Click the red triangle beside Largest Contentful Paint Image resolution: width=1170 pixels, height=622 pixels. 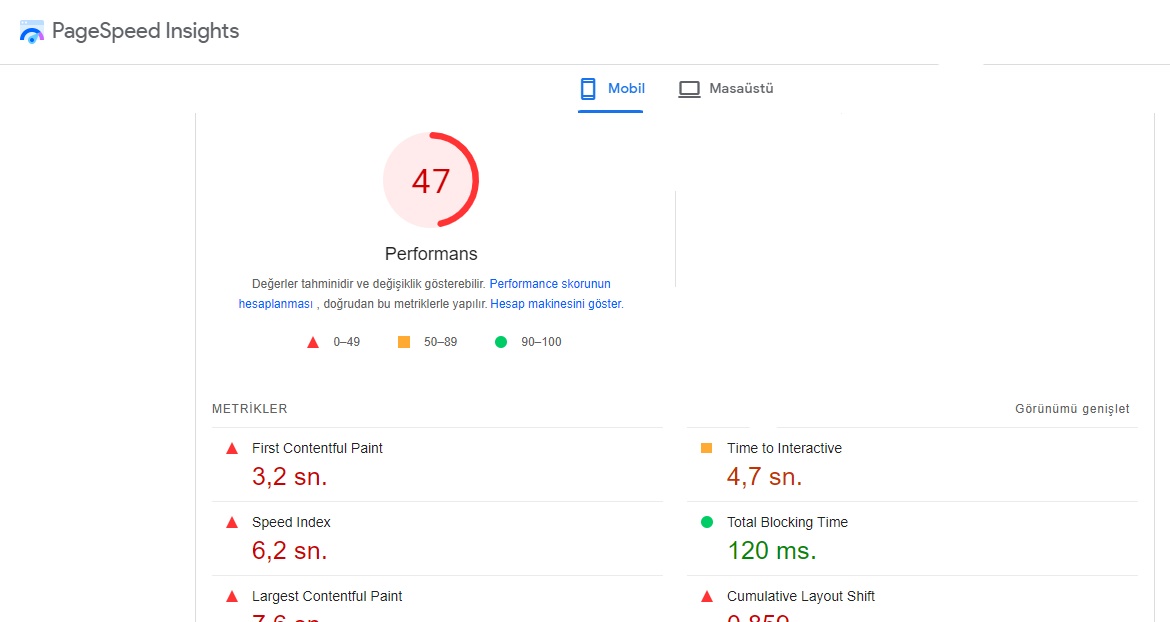[x=234, y=596]
